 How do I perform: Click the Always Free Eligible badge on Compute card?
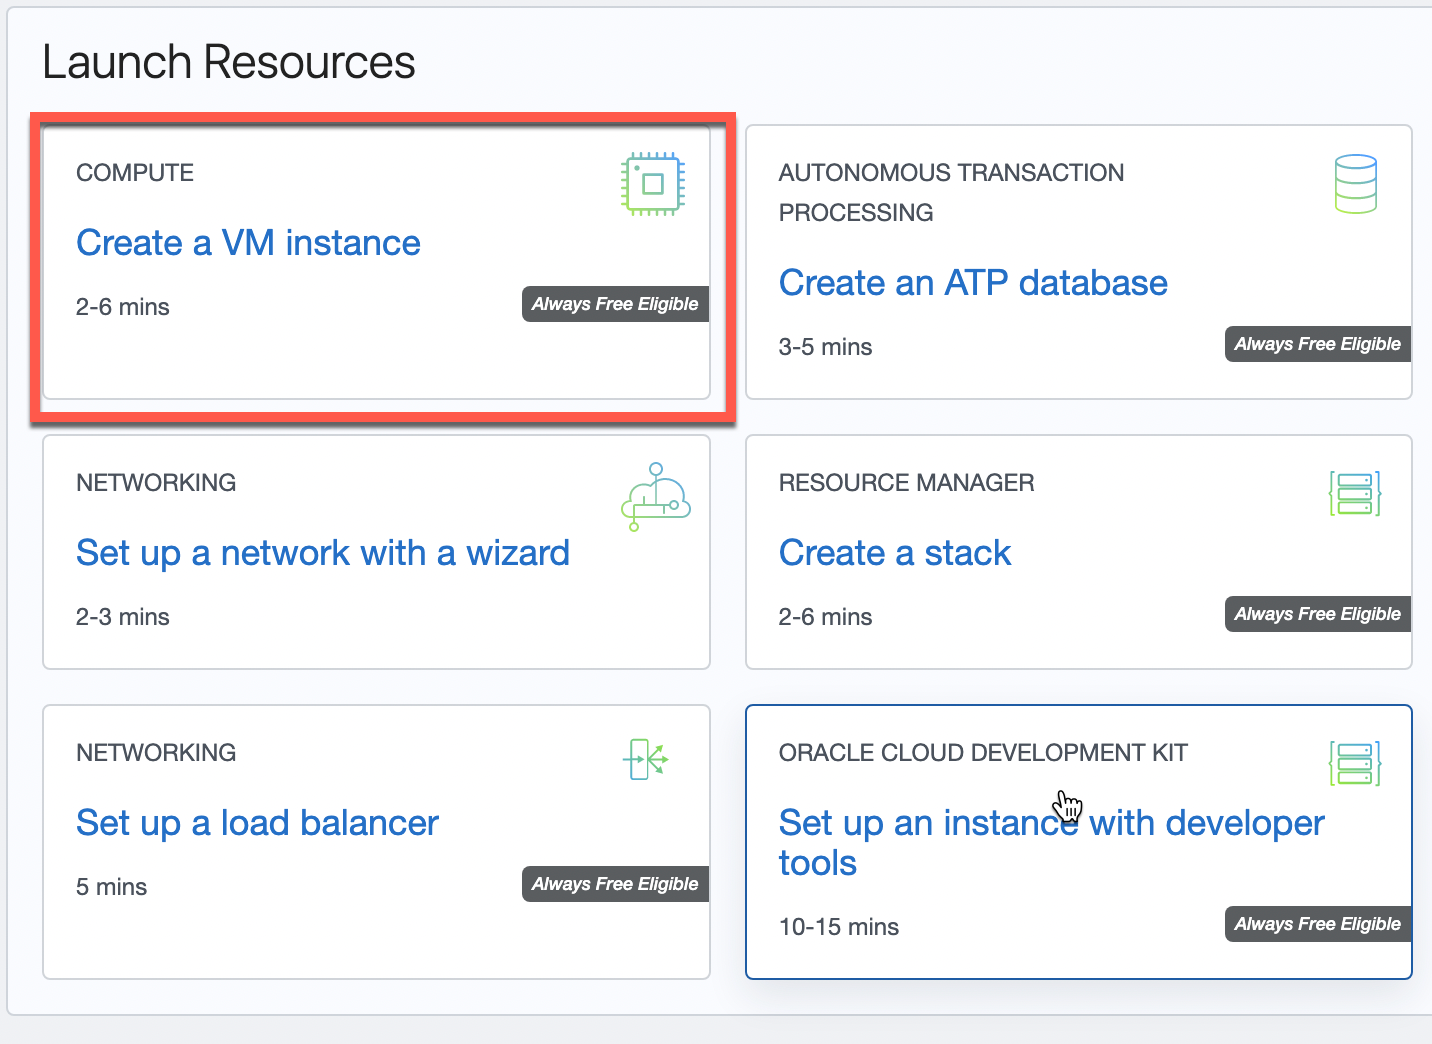[x=614, y=304]
